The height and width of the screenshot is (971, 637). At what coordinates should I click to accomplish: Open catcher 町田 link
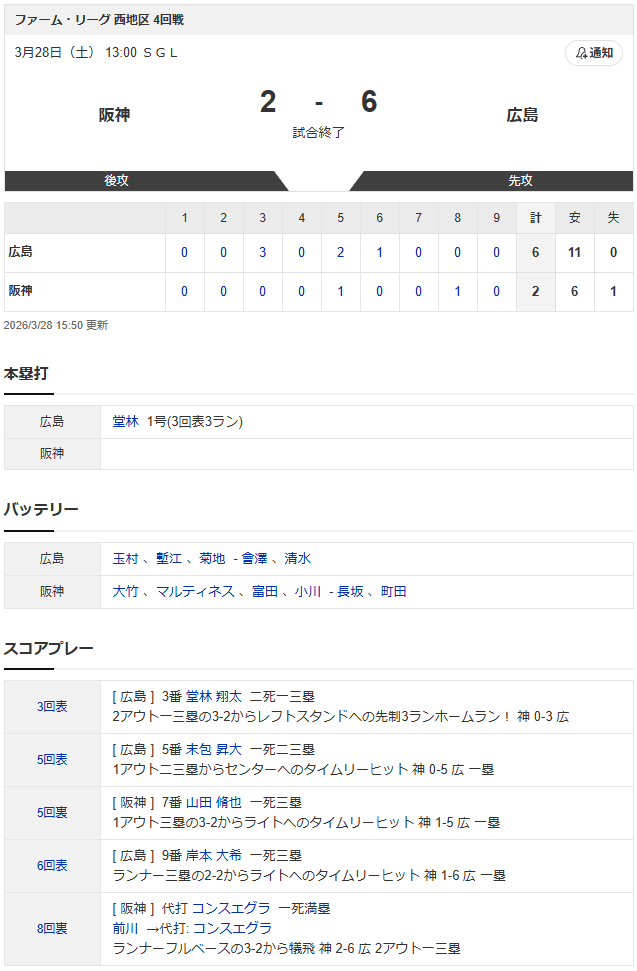394,591
